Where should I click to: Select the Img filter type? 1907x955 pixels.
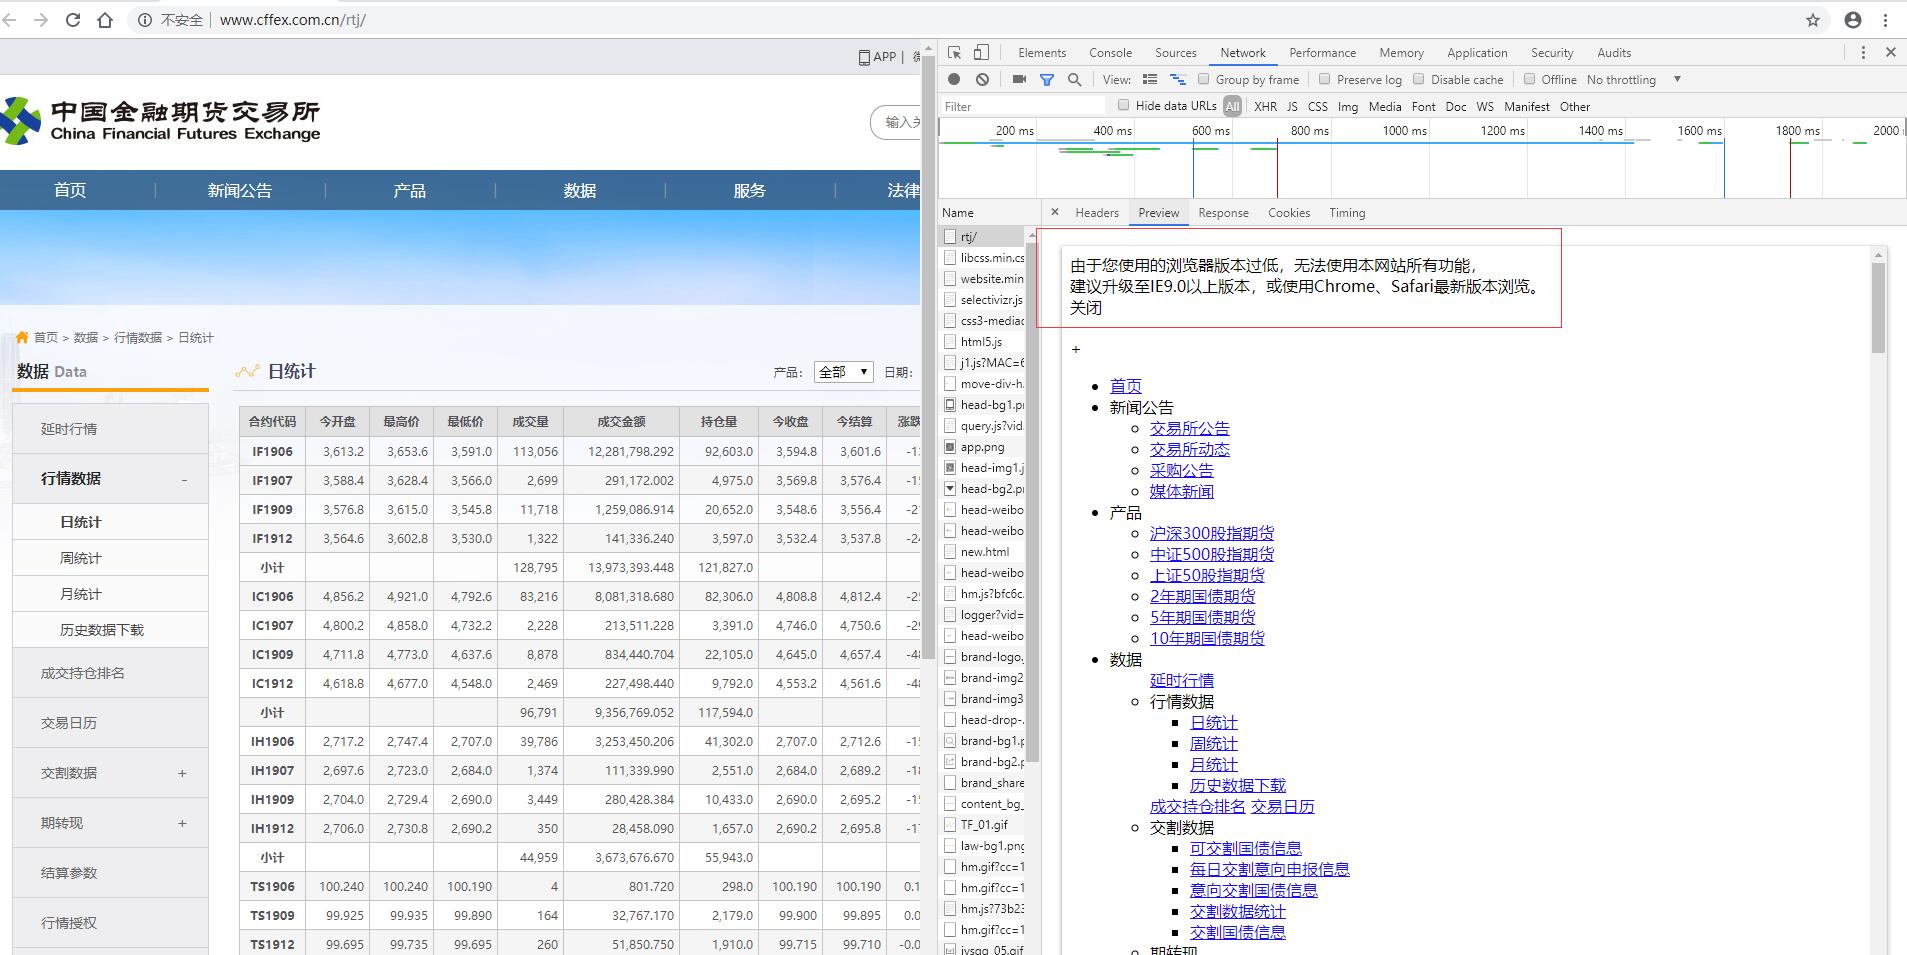[x=1348, y=106]
